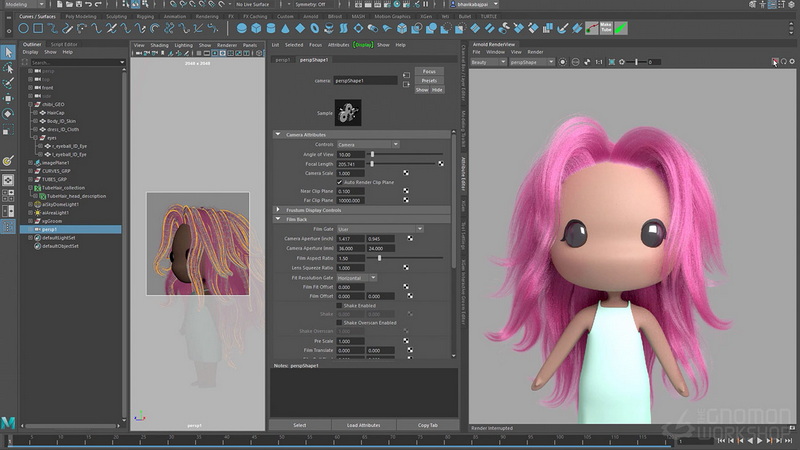Create a polygon Sphere from the shelf
This screenshot has height=450, width=800.
coord(242,29)
